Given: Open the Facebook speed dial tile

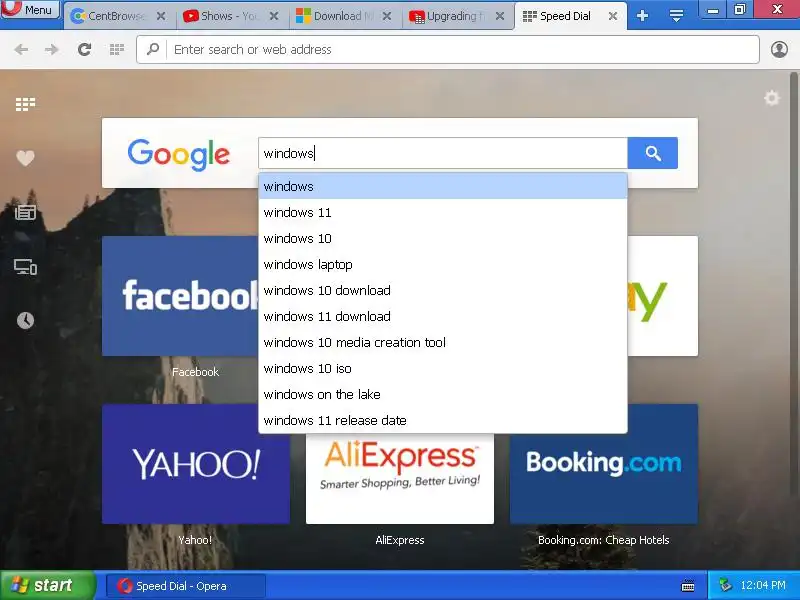Looking at the screenshot, I should tap(180, 296).
